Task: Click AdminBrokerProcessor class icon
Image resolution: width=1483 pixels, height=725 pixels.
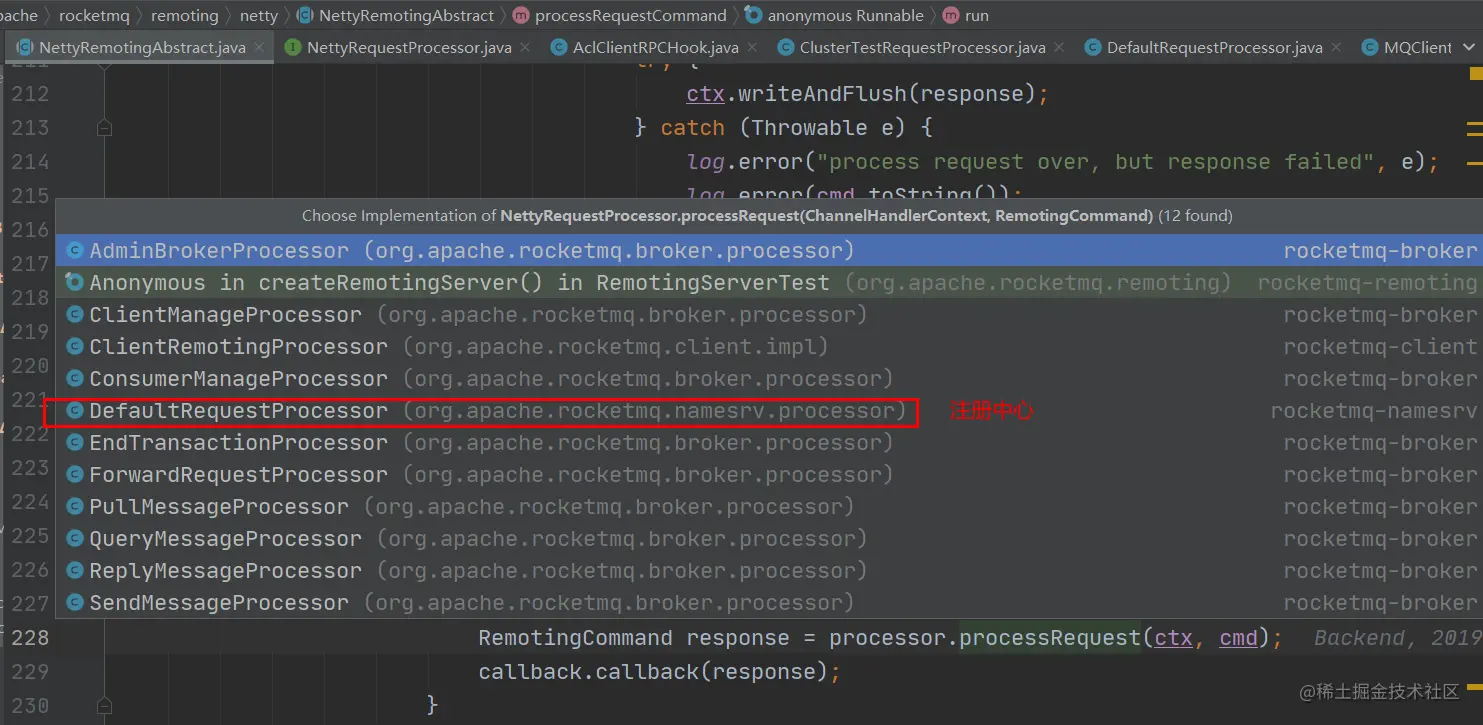Action: click(74, 250)
